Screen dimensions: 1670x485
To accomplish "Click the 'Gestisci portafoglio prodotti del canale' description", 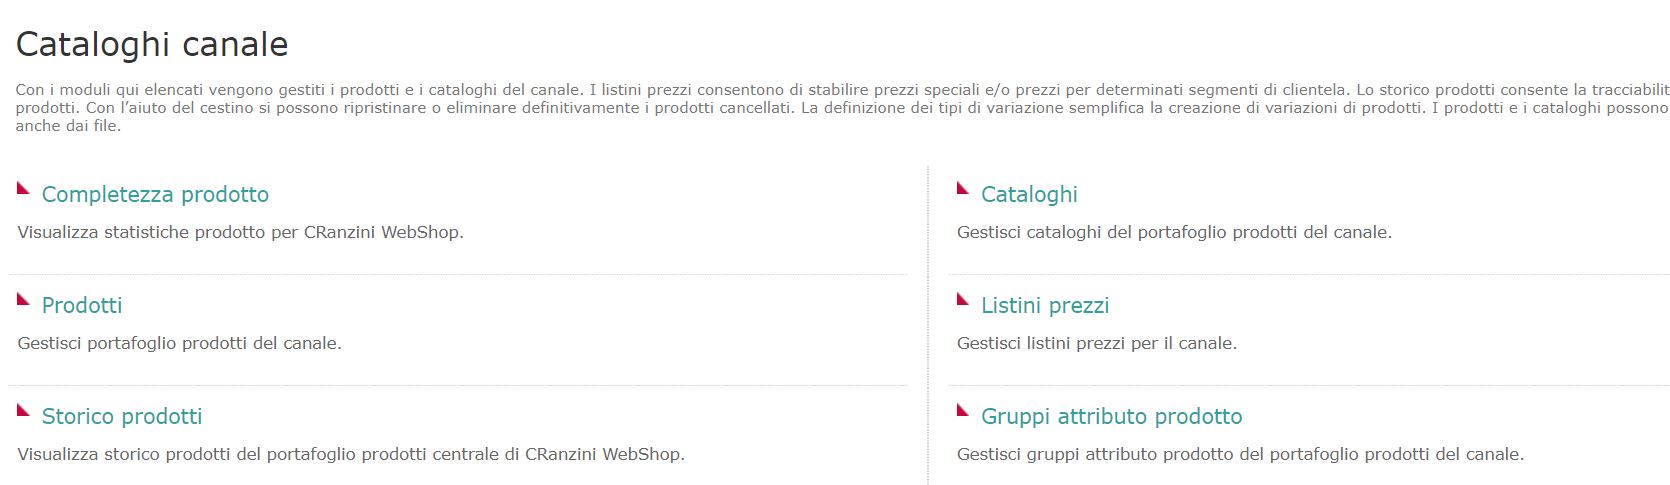I will tap(180, 343).
